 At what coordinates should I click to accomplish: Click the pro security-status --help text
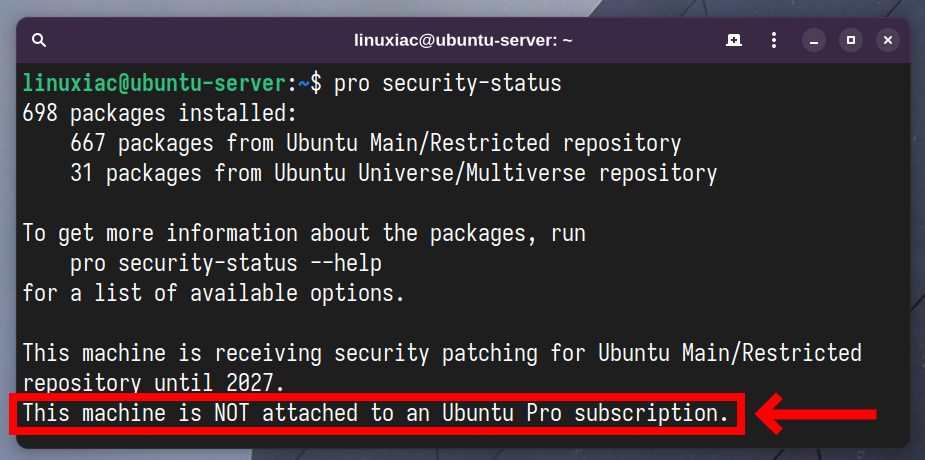pos(226,264)
